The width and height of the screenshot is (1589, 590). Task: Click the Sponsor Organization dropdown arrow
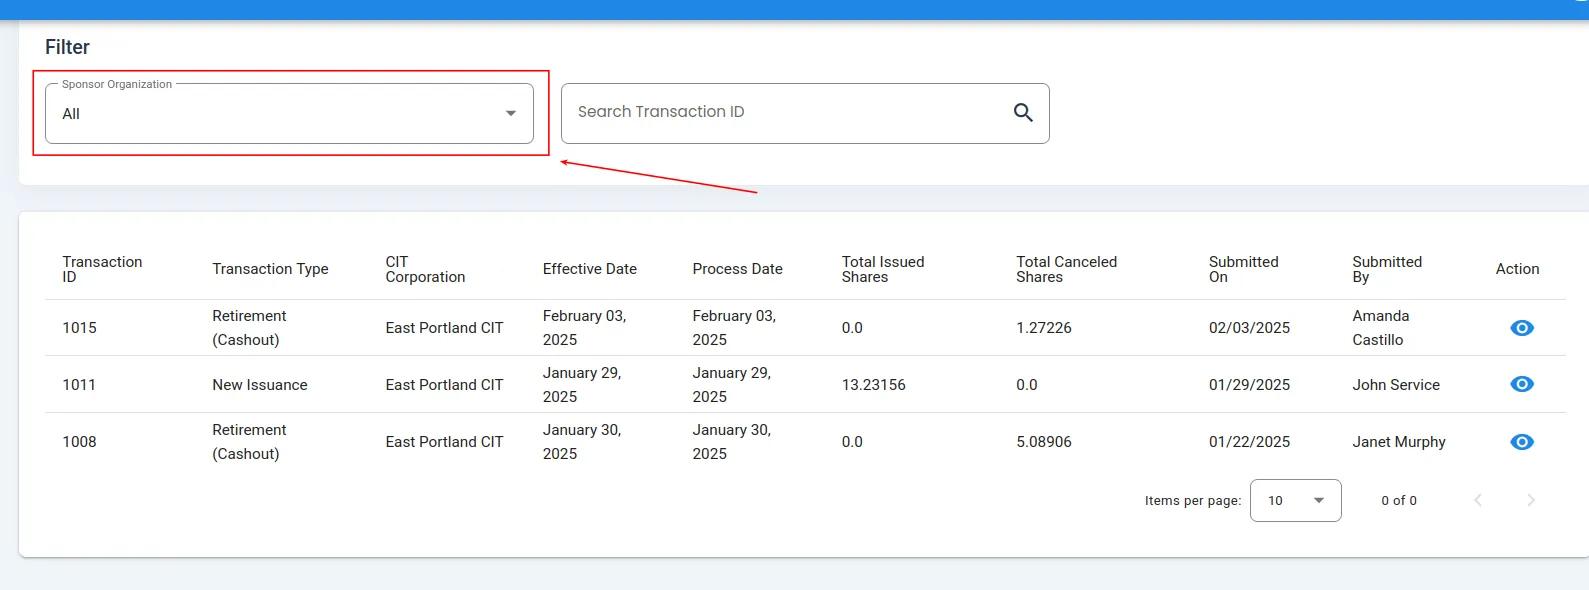click(511, 114)
